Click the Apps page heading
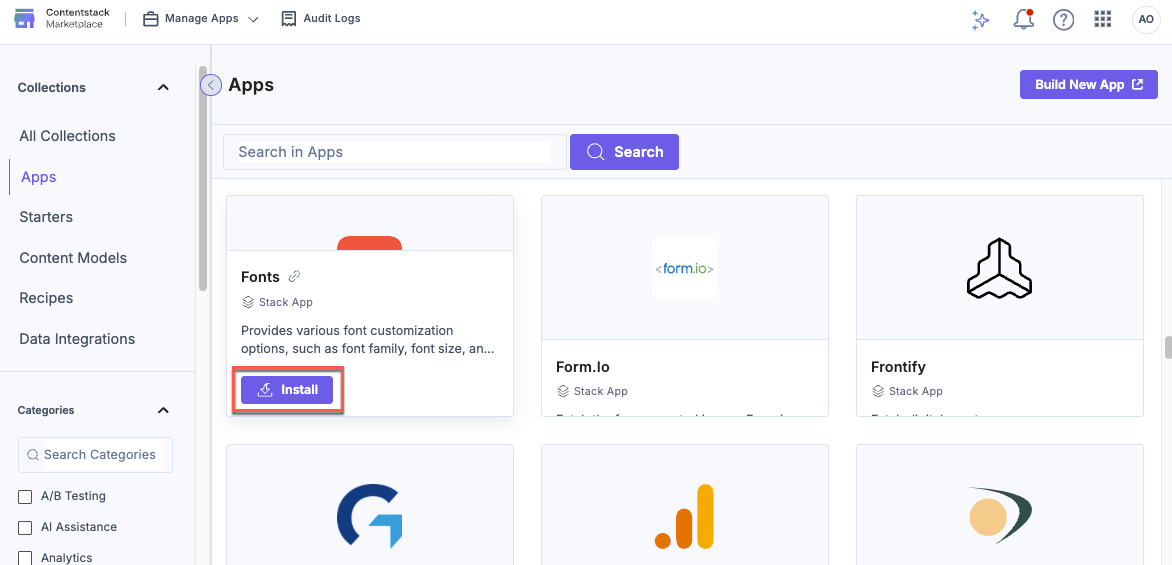The height and width of the screenshot is (565, 1172). pyautogui.click(x=251, y=84)
